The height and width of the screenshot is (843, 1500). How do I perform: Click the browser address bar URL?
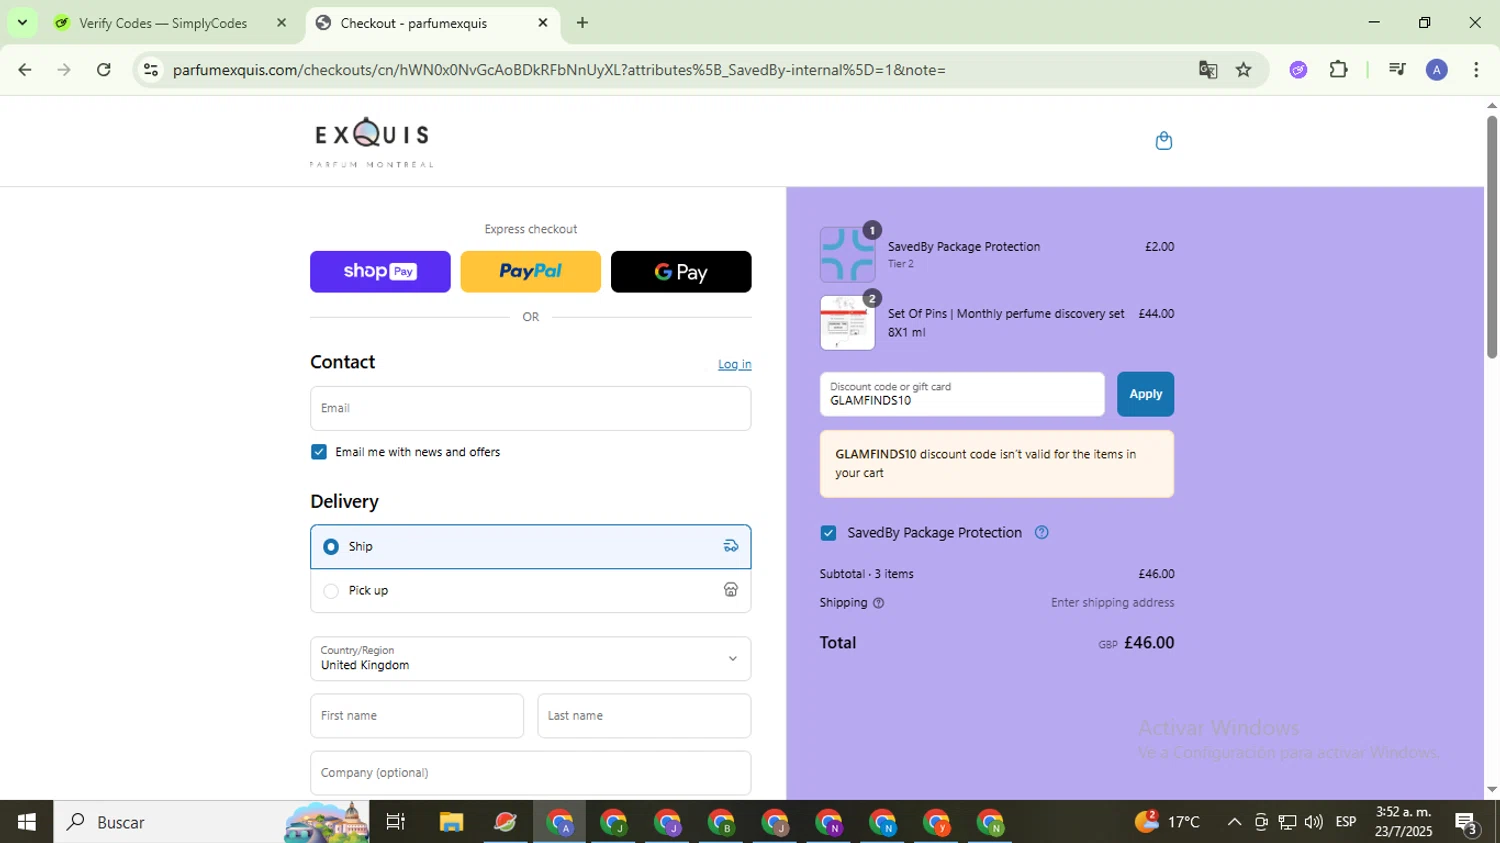[559, 70]
